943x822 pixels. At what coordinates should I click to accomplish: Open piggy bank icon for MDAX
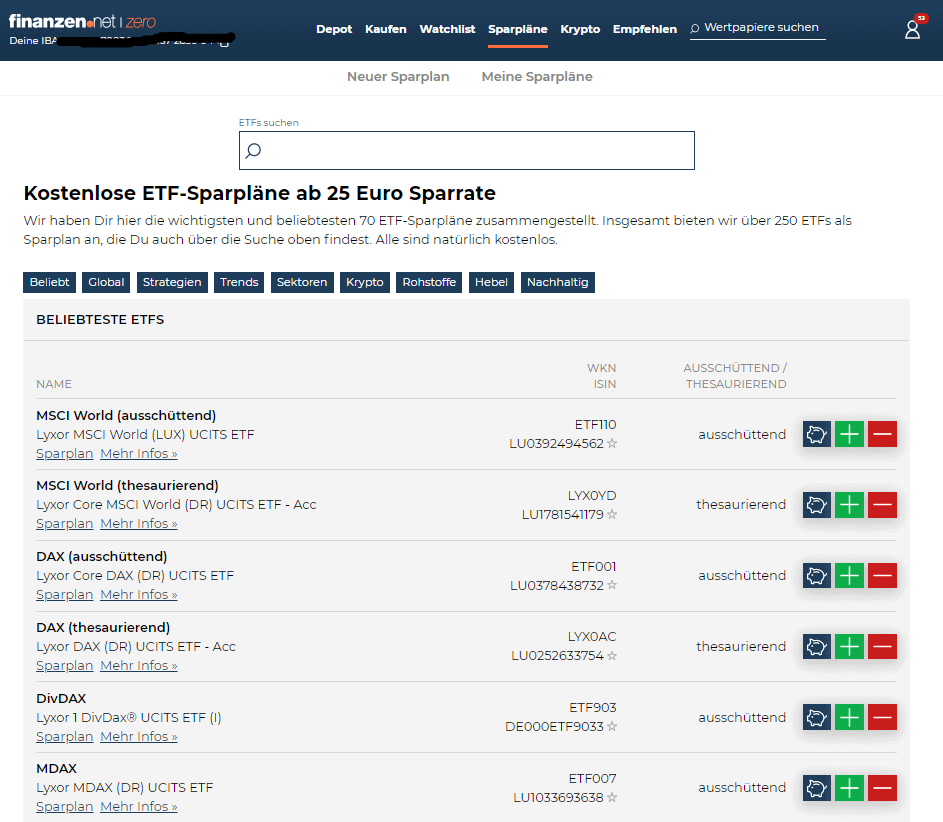pyautogui.click(x=817, y=788)
